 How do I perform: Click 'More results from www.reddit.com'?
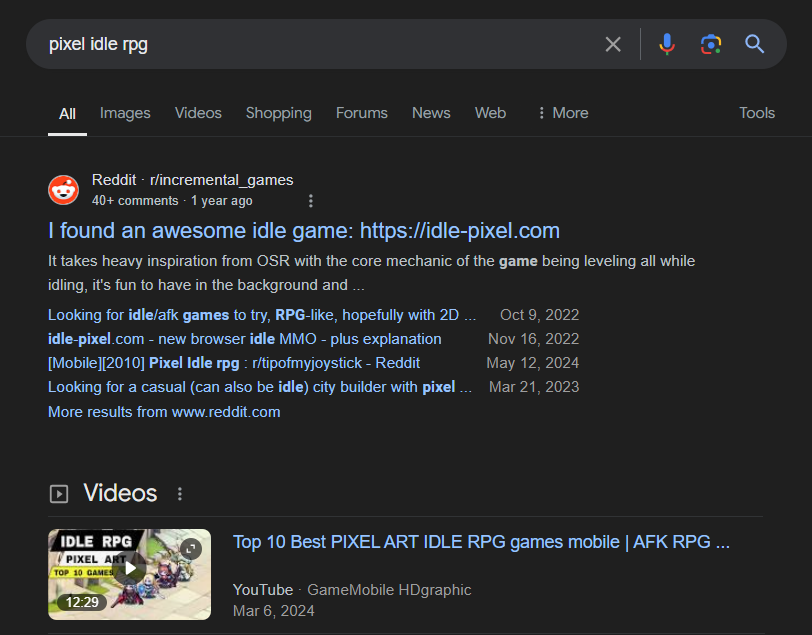click(x=164, y=412)
